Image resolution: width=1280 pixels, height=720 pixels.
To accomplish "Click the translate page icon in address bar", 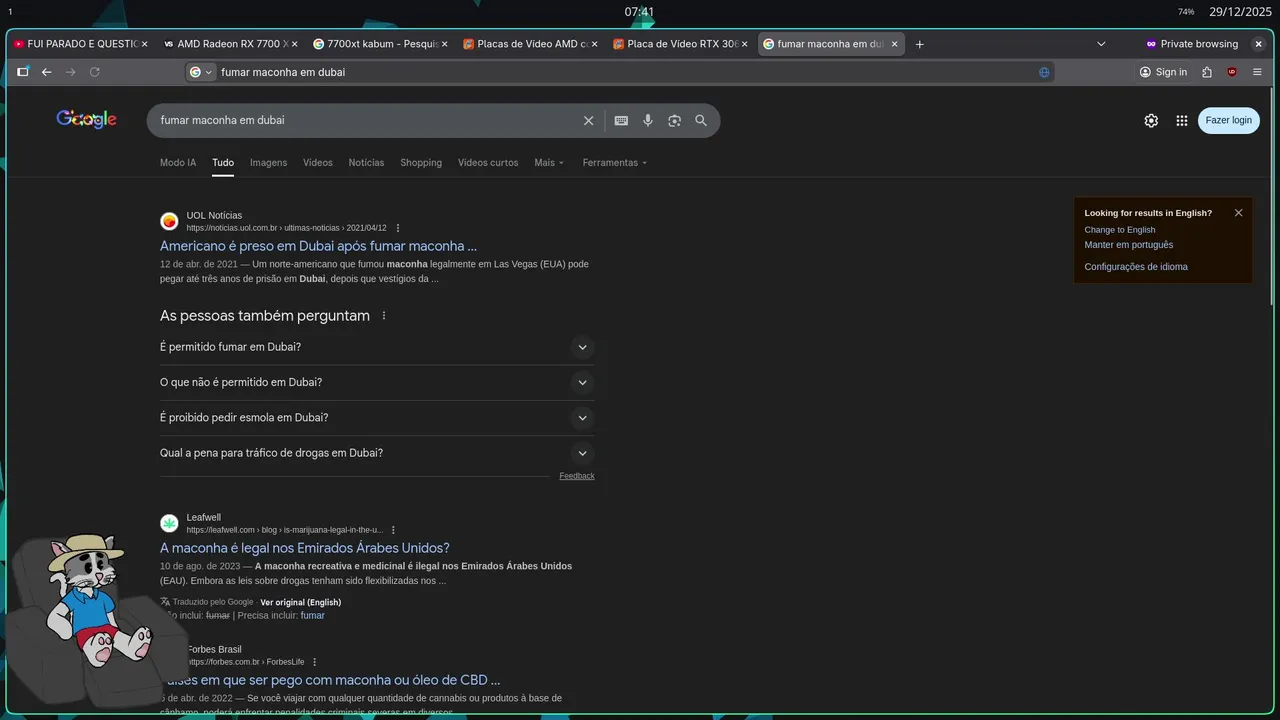I will click(x=1044, y=72).
